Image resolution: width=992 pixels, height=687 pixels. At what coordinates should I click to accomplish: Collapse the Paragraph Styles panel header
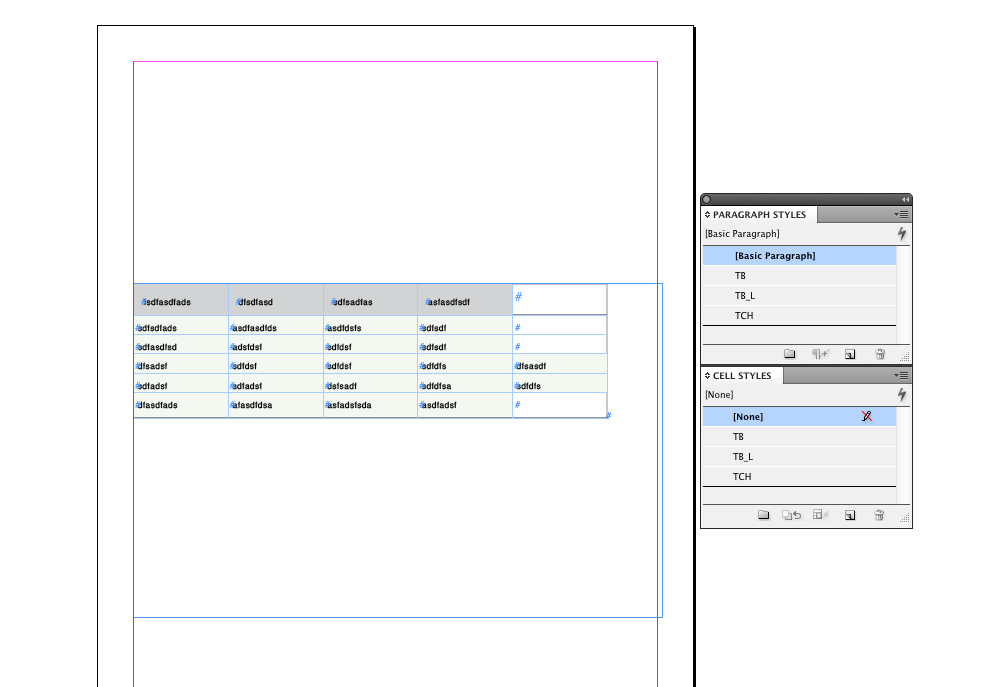click(x=707, y=213)
